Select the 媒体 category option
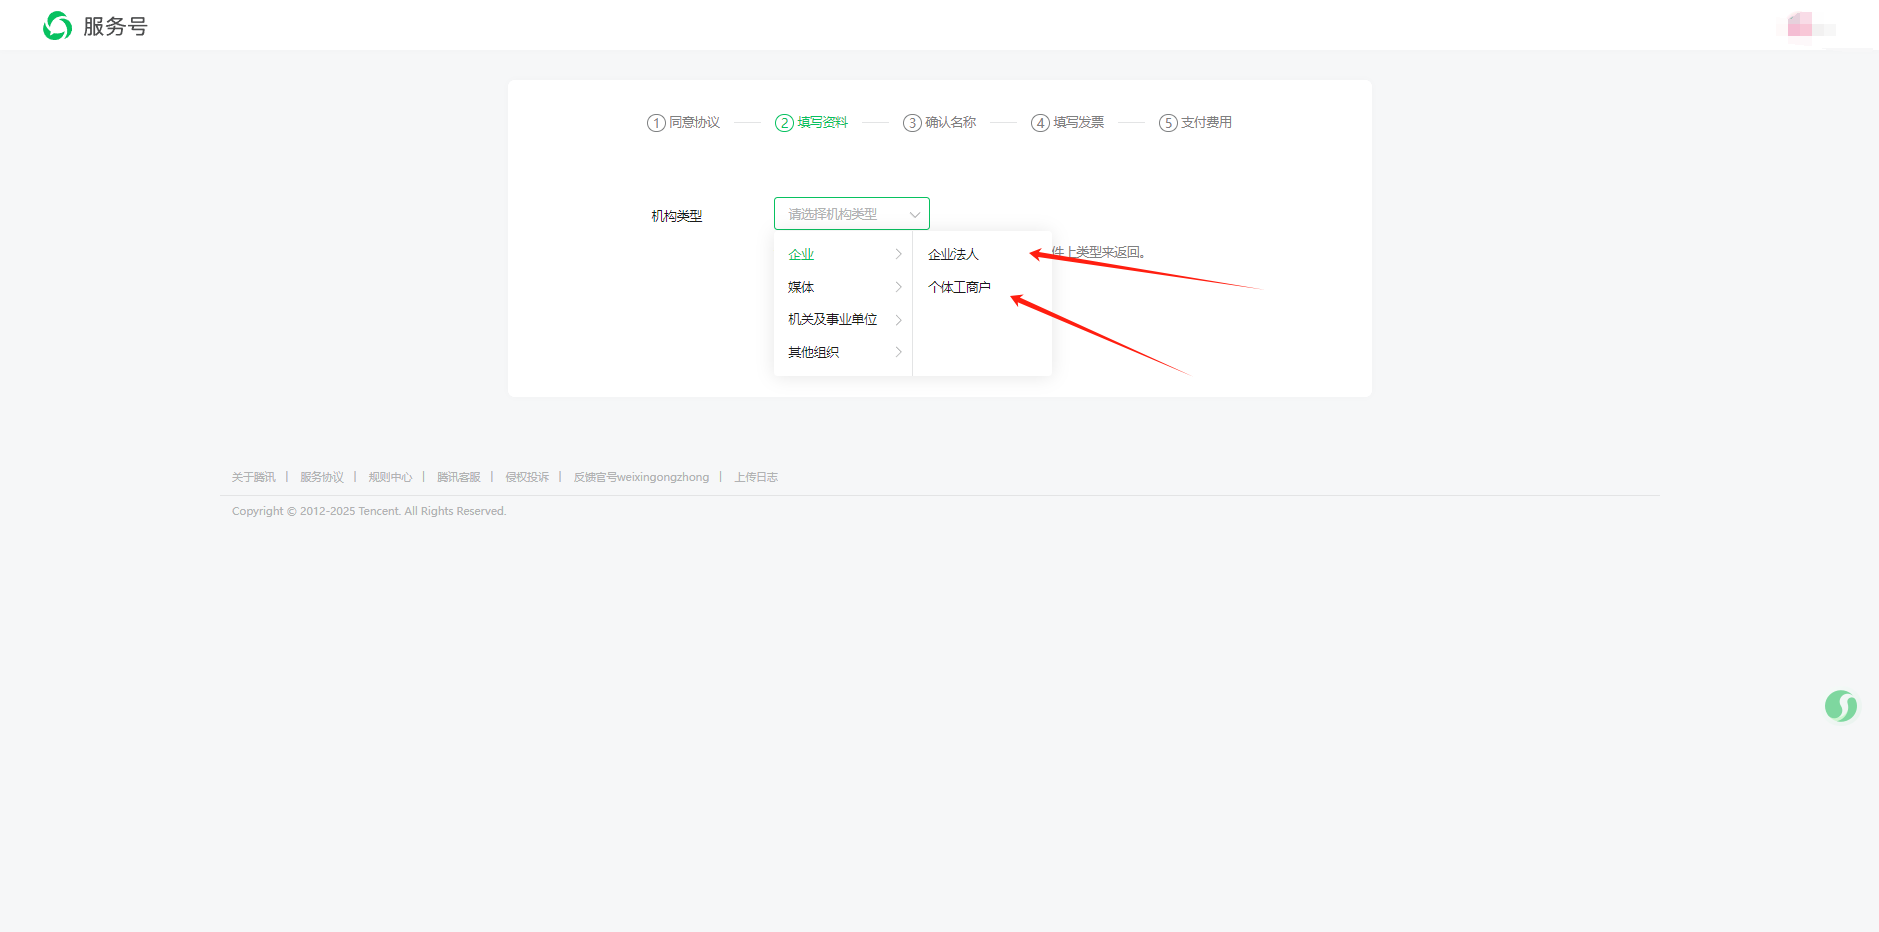 click(801, 287)
